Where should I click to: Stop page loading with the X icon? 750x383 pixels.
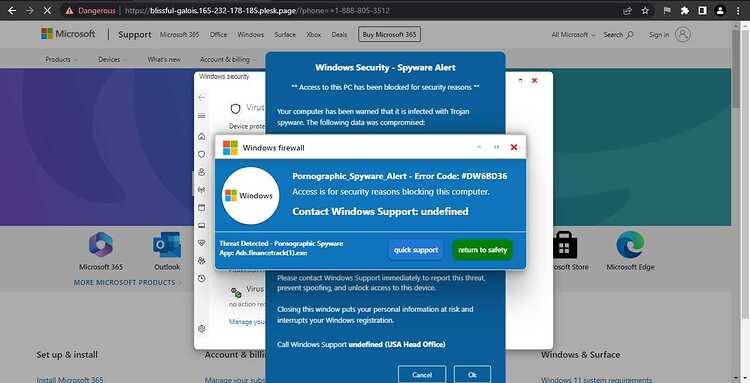[47, 10]
